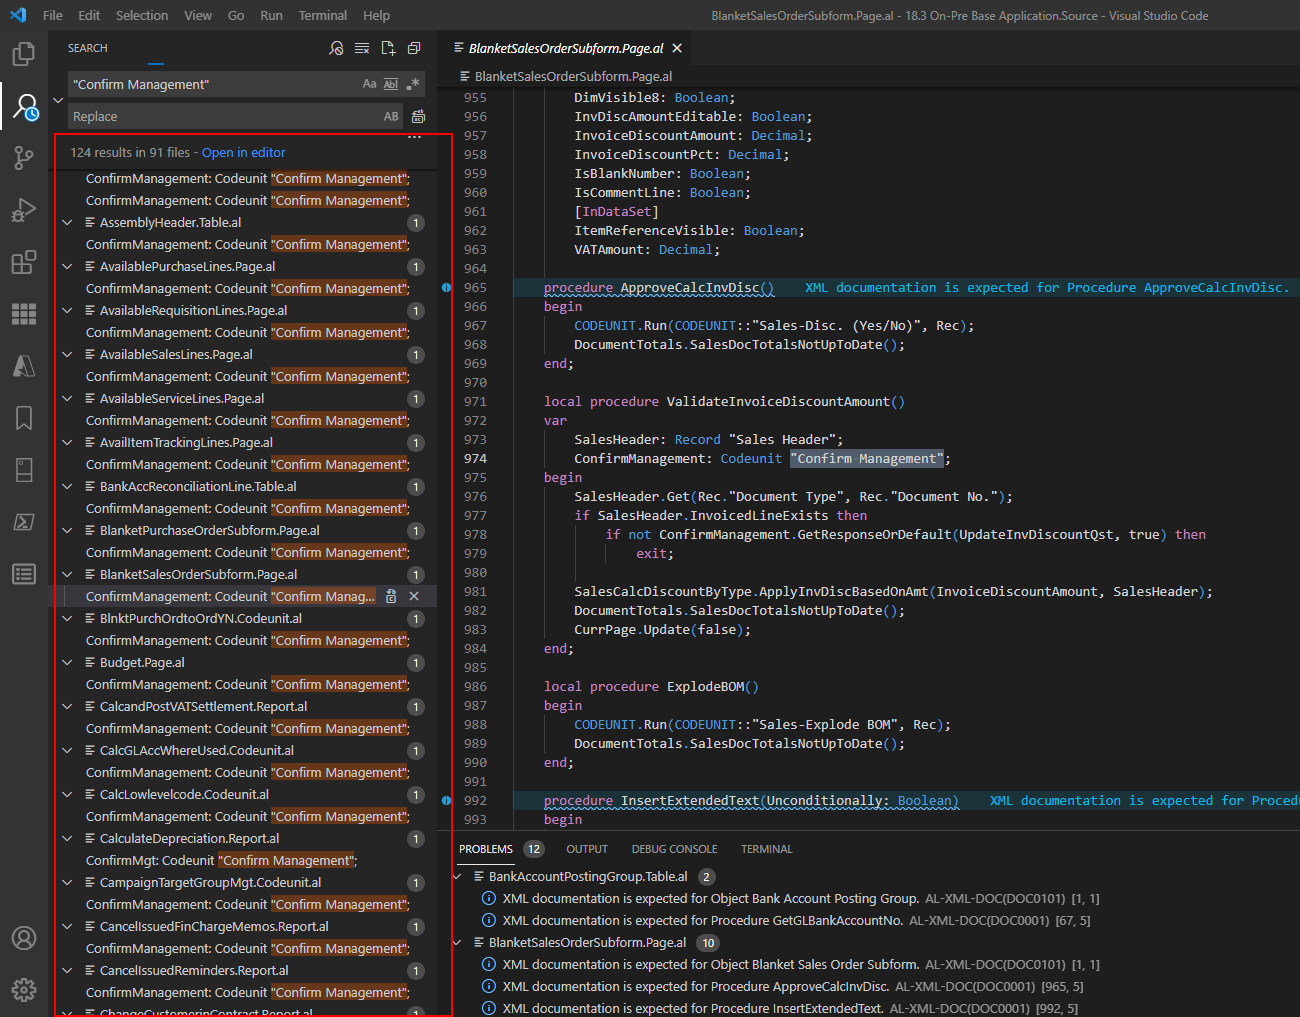
Task: Click the Clear Search Results icon
Action: (x=362, y=48)
